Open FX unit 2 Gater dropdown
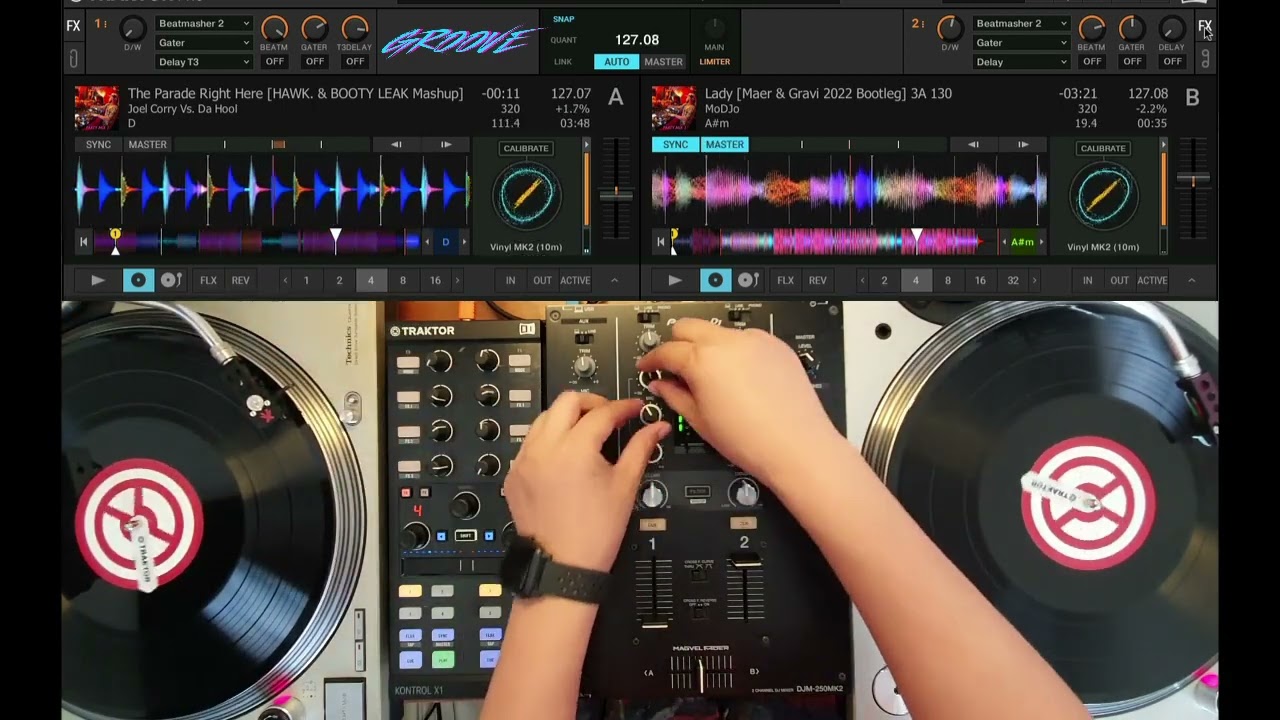This screenshot has height=720, width=1280. [x=1022, y=42]
